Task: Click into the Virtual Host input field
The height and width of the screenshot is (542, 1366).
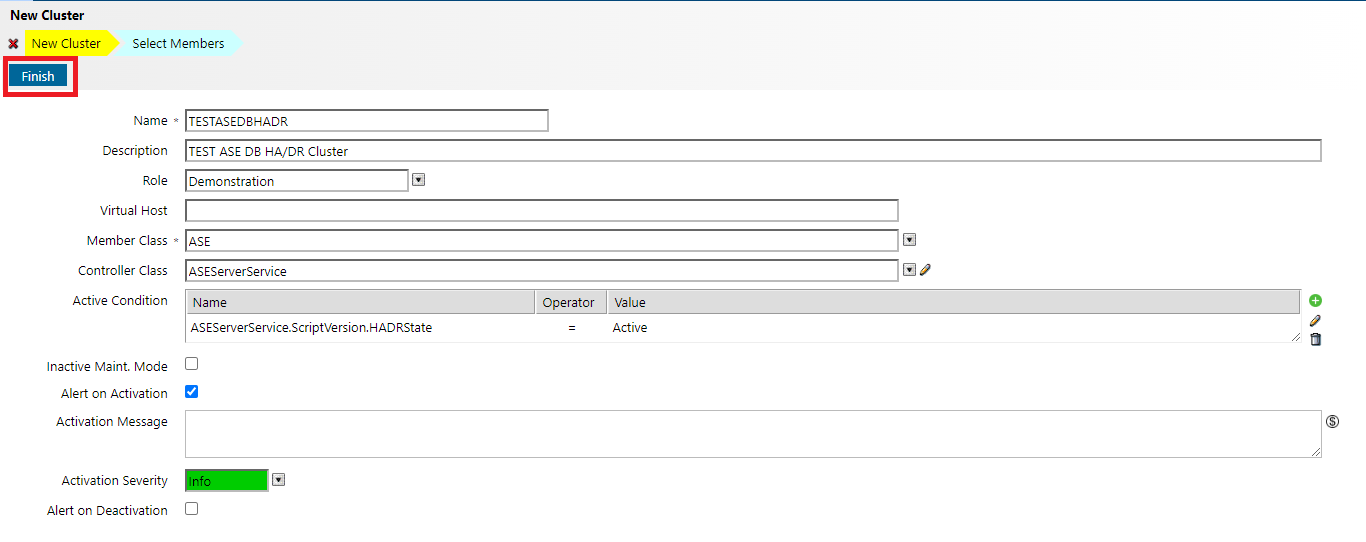Action: tap(541, 211)
